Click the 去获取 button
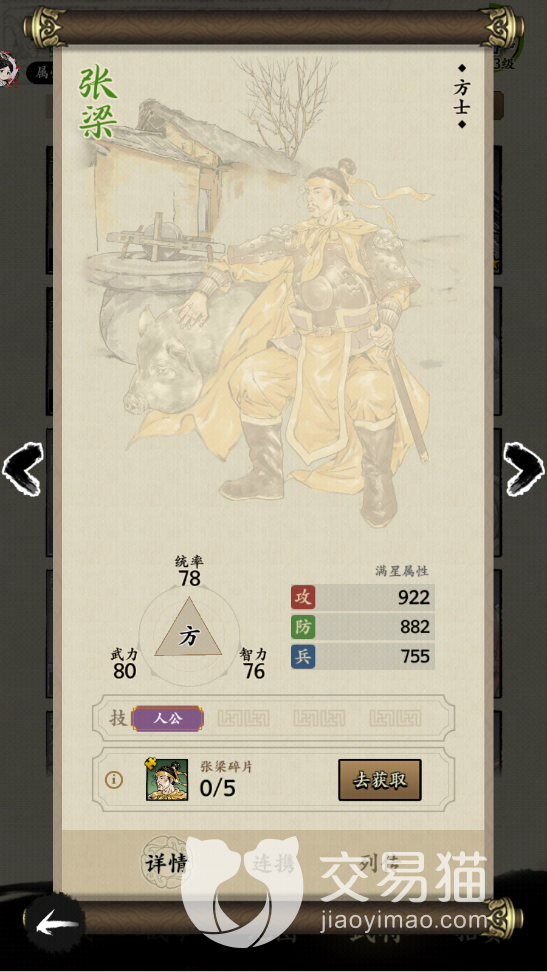 coord(380,780)
